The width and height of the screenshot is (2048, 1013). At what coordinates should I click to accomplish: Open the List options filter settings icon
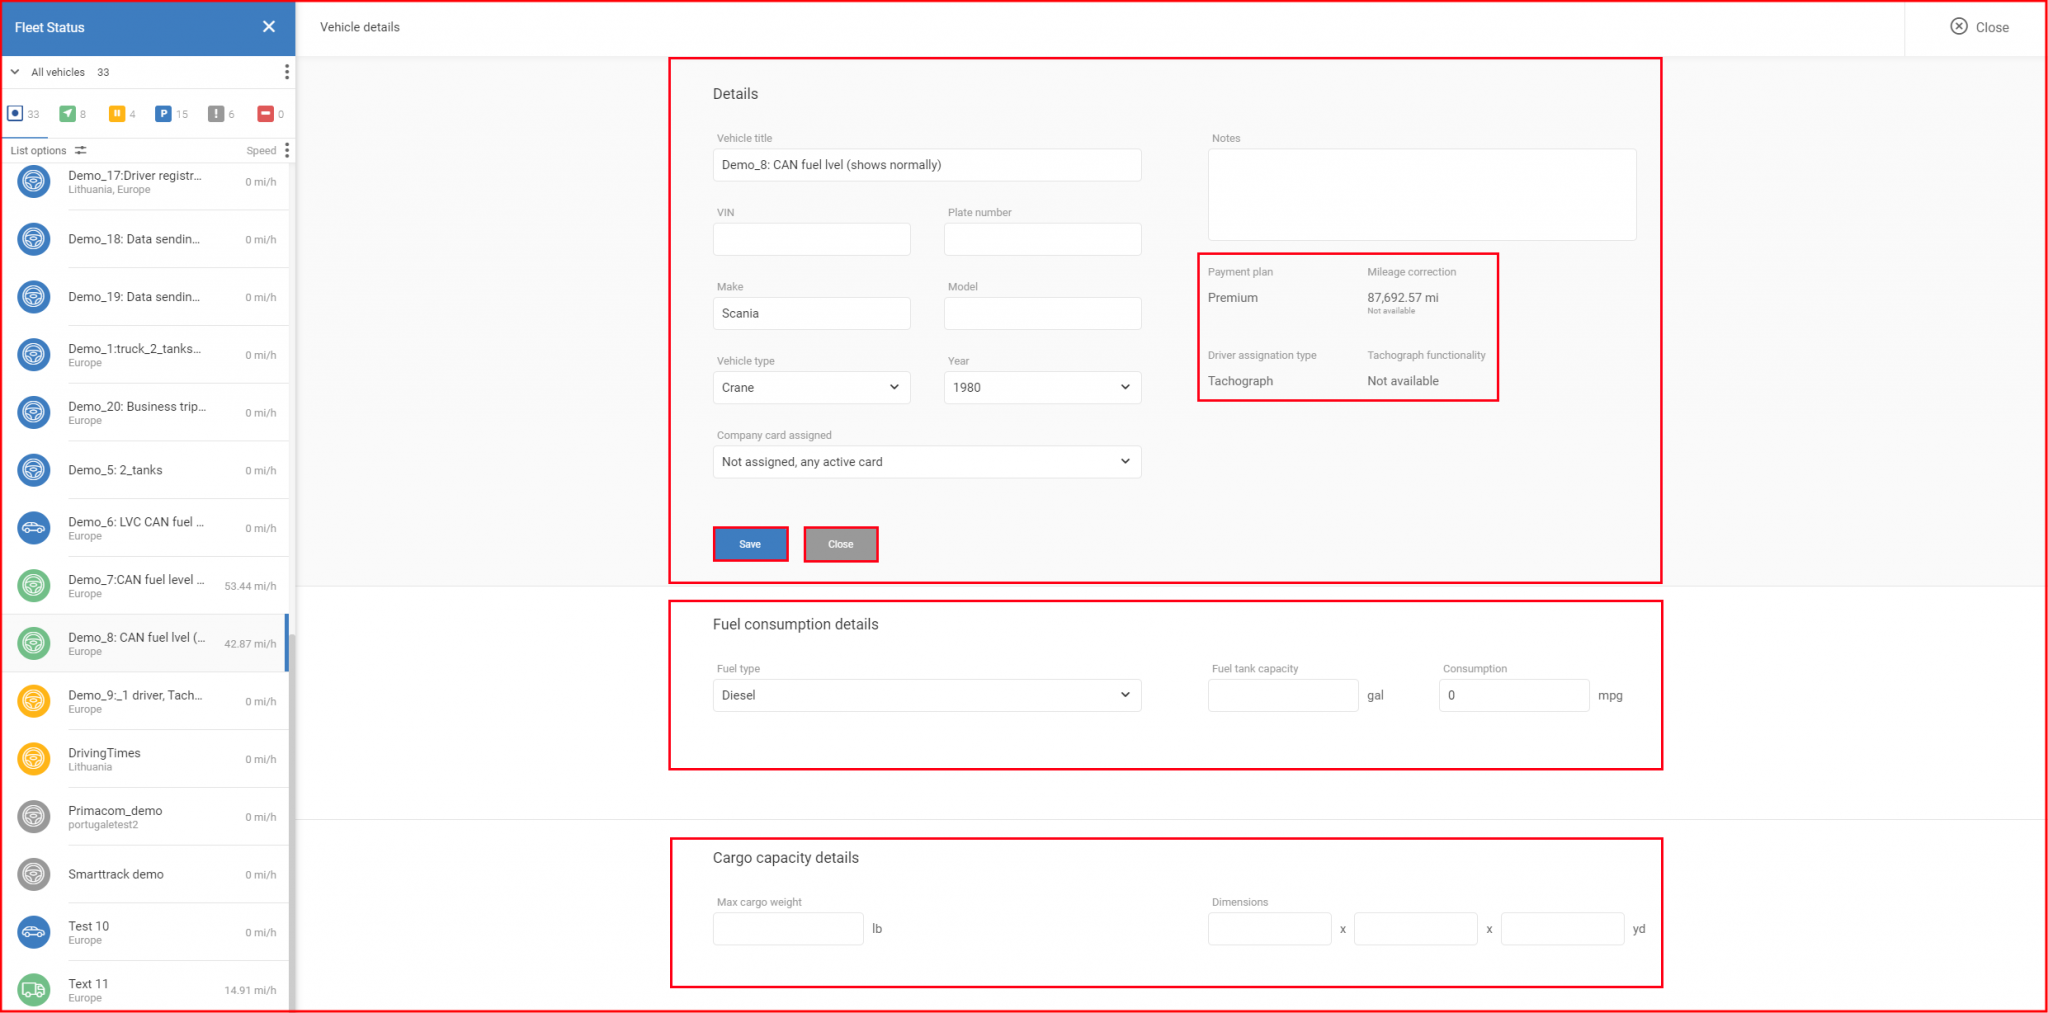coord(82,150)
